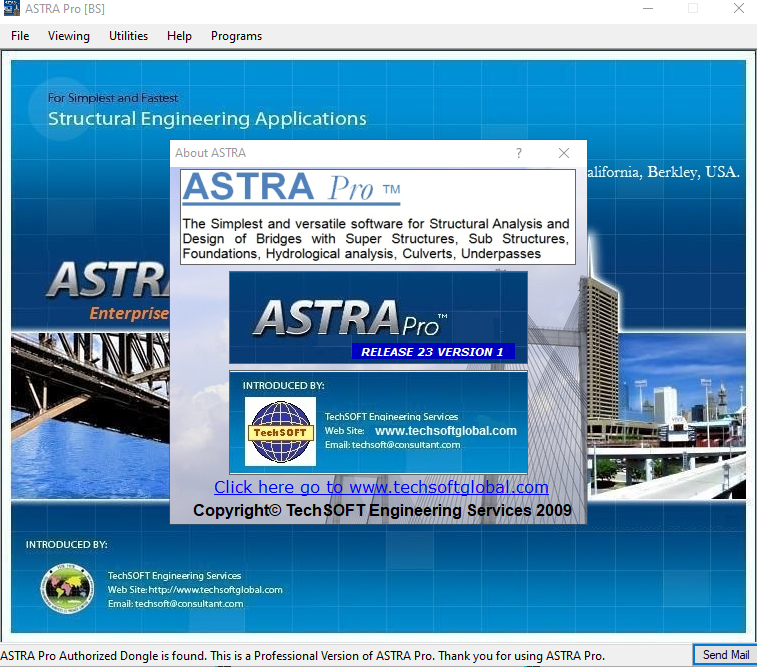Click the question mark help button

(x=518, y=153)
